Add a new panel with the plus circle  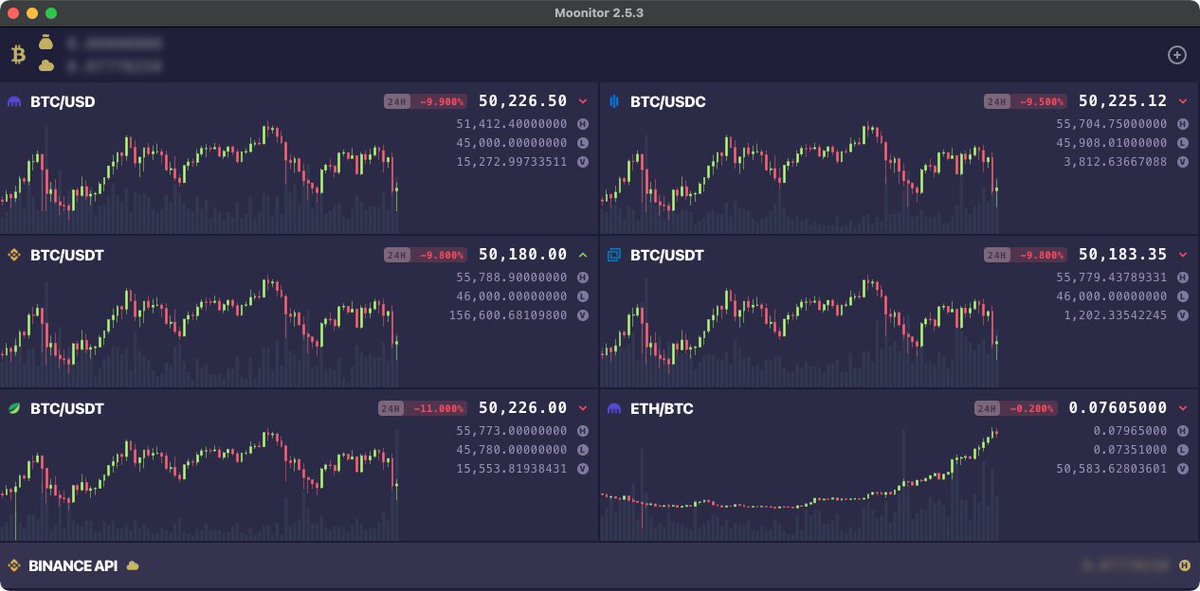[1177, 55]
